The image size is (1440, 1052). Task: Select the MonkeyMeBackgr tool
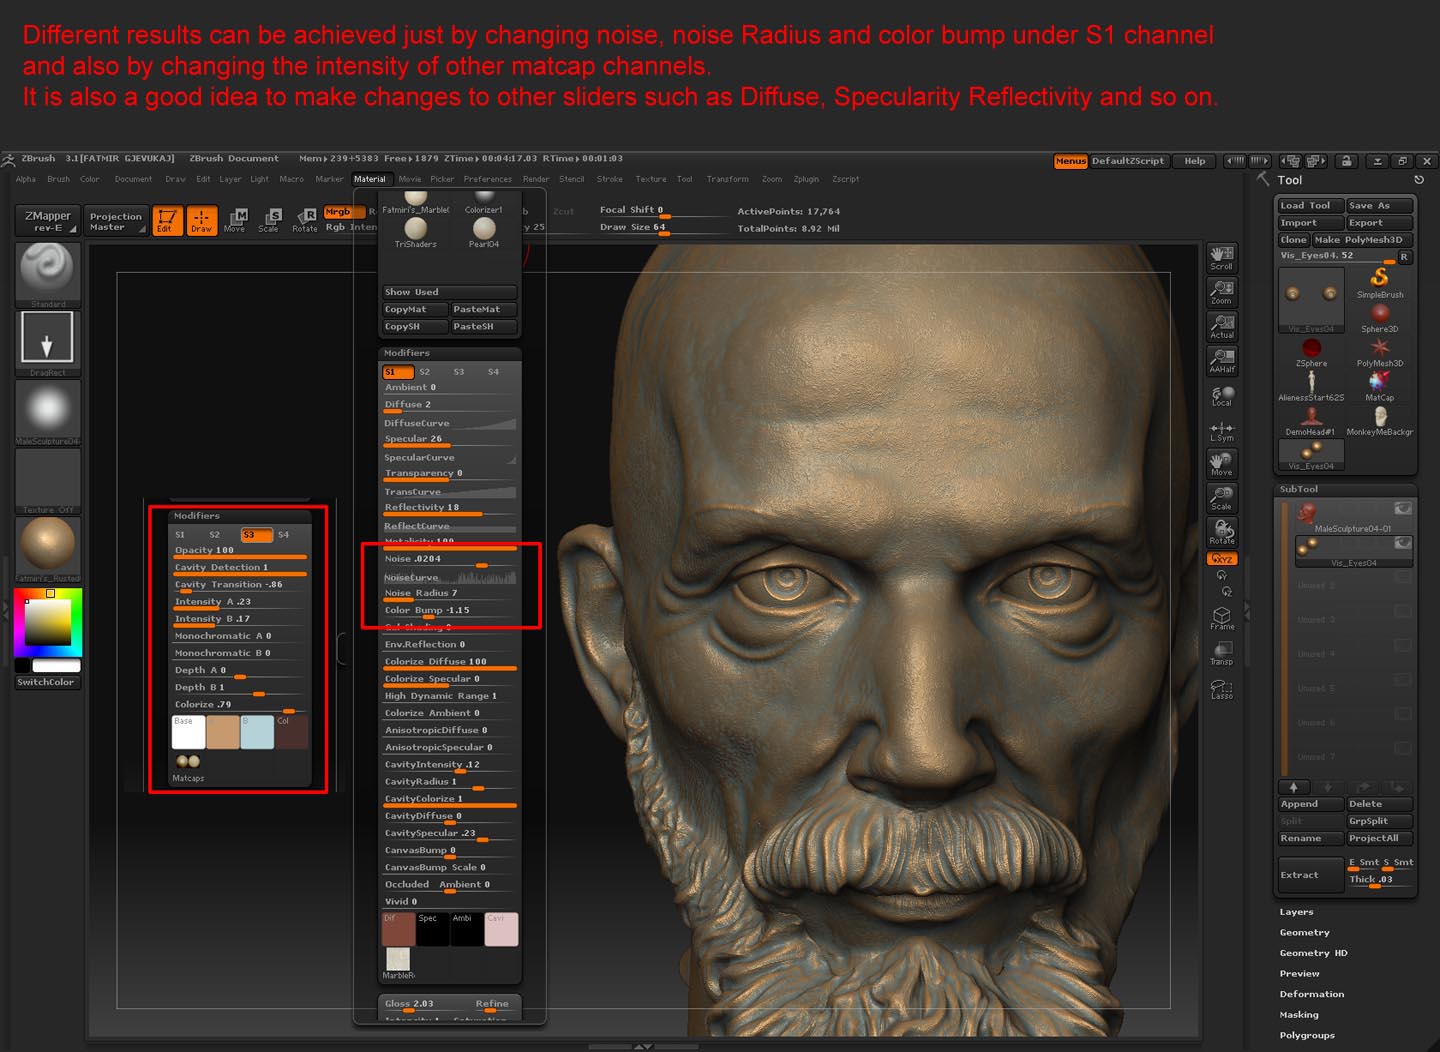pyautogui.click(x=1380, y=420)
